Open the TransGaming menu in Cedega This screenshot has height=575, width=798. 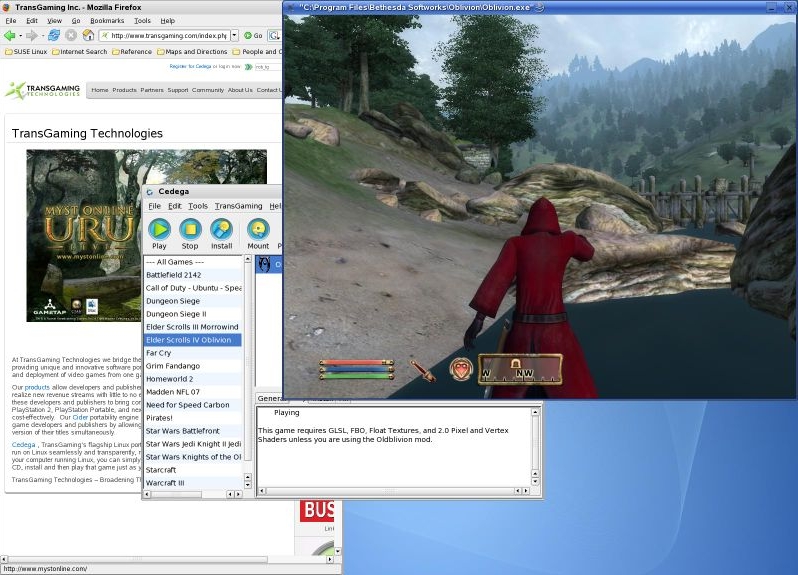click(x=238, y=206)
